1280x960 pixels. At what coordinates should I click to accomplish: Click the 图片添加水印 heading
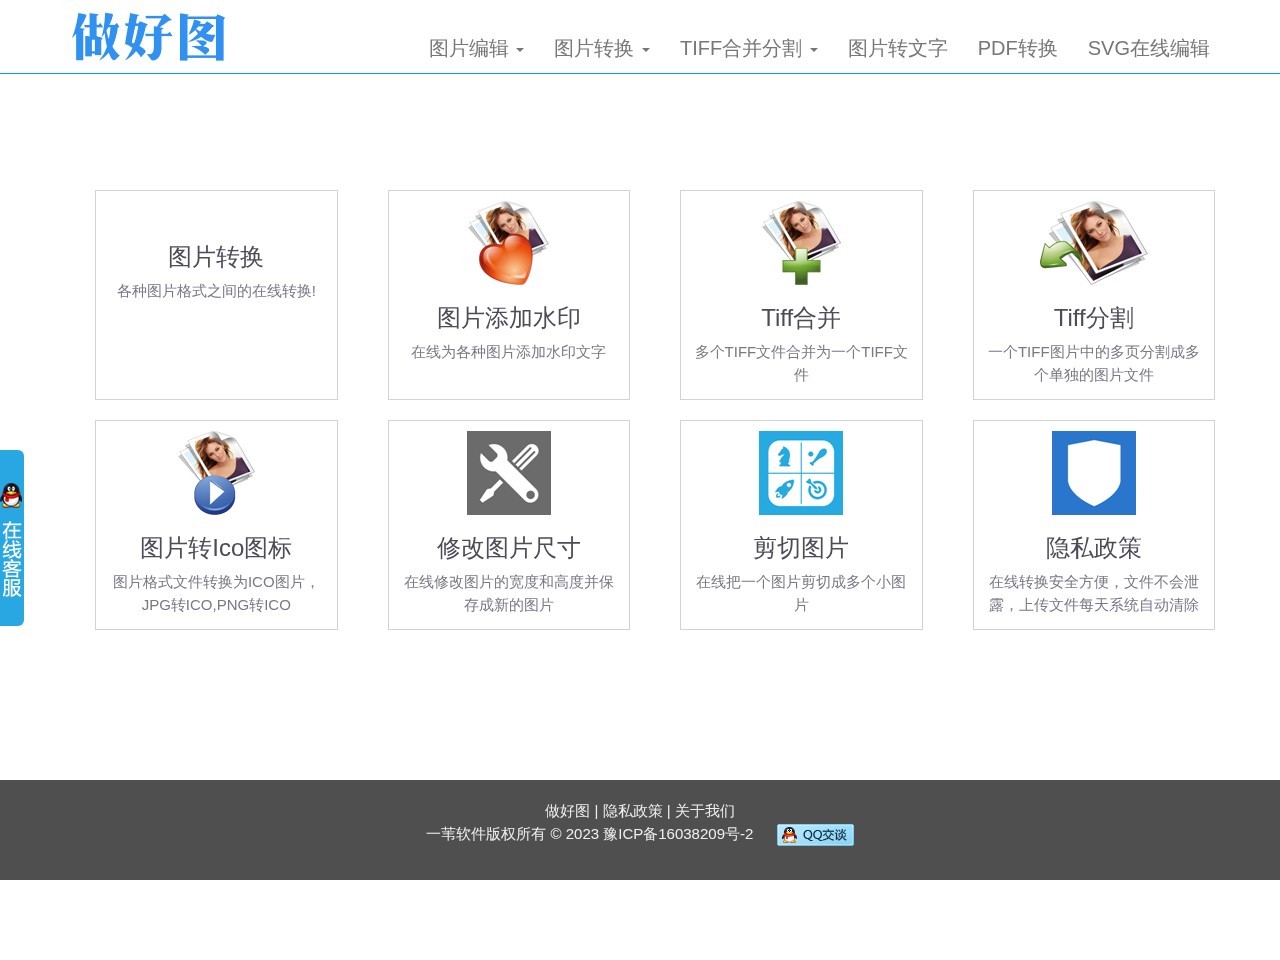[x=509, y=318]
